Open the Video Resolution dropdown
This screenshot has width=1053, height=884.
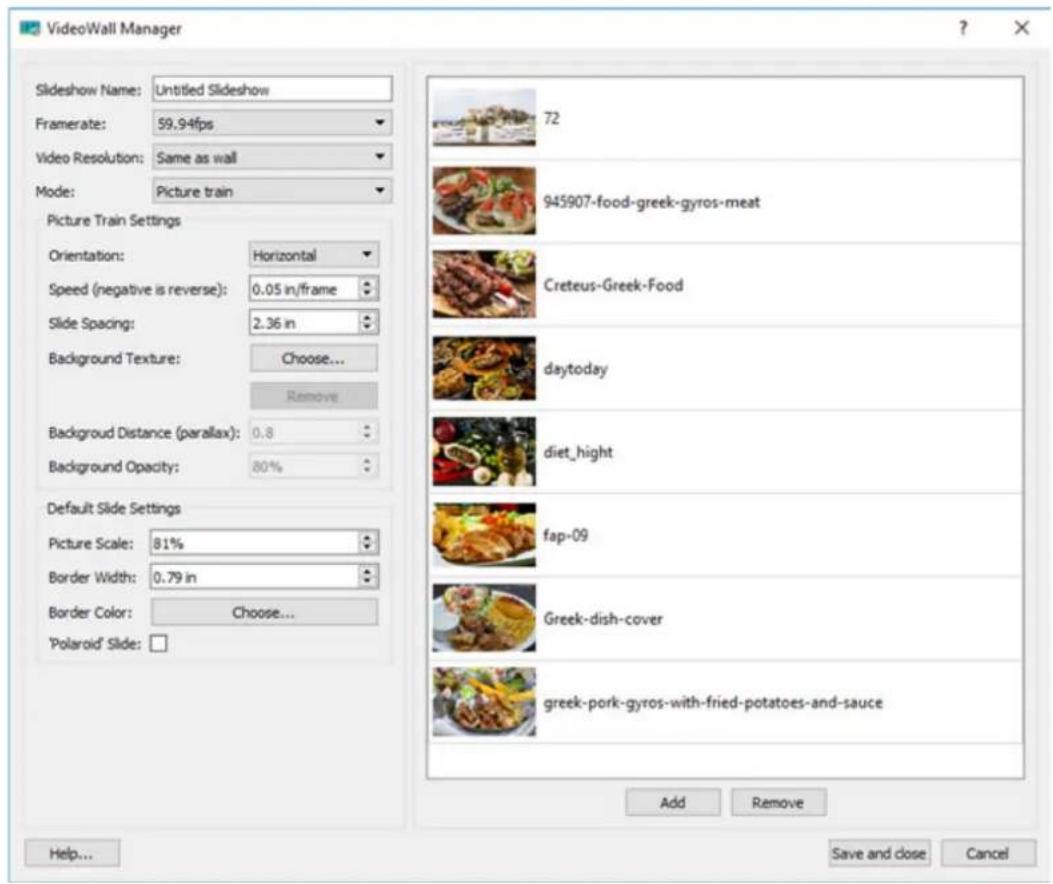pos(272,157)
